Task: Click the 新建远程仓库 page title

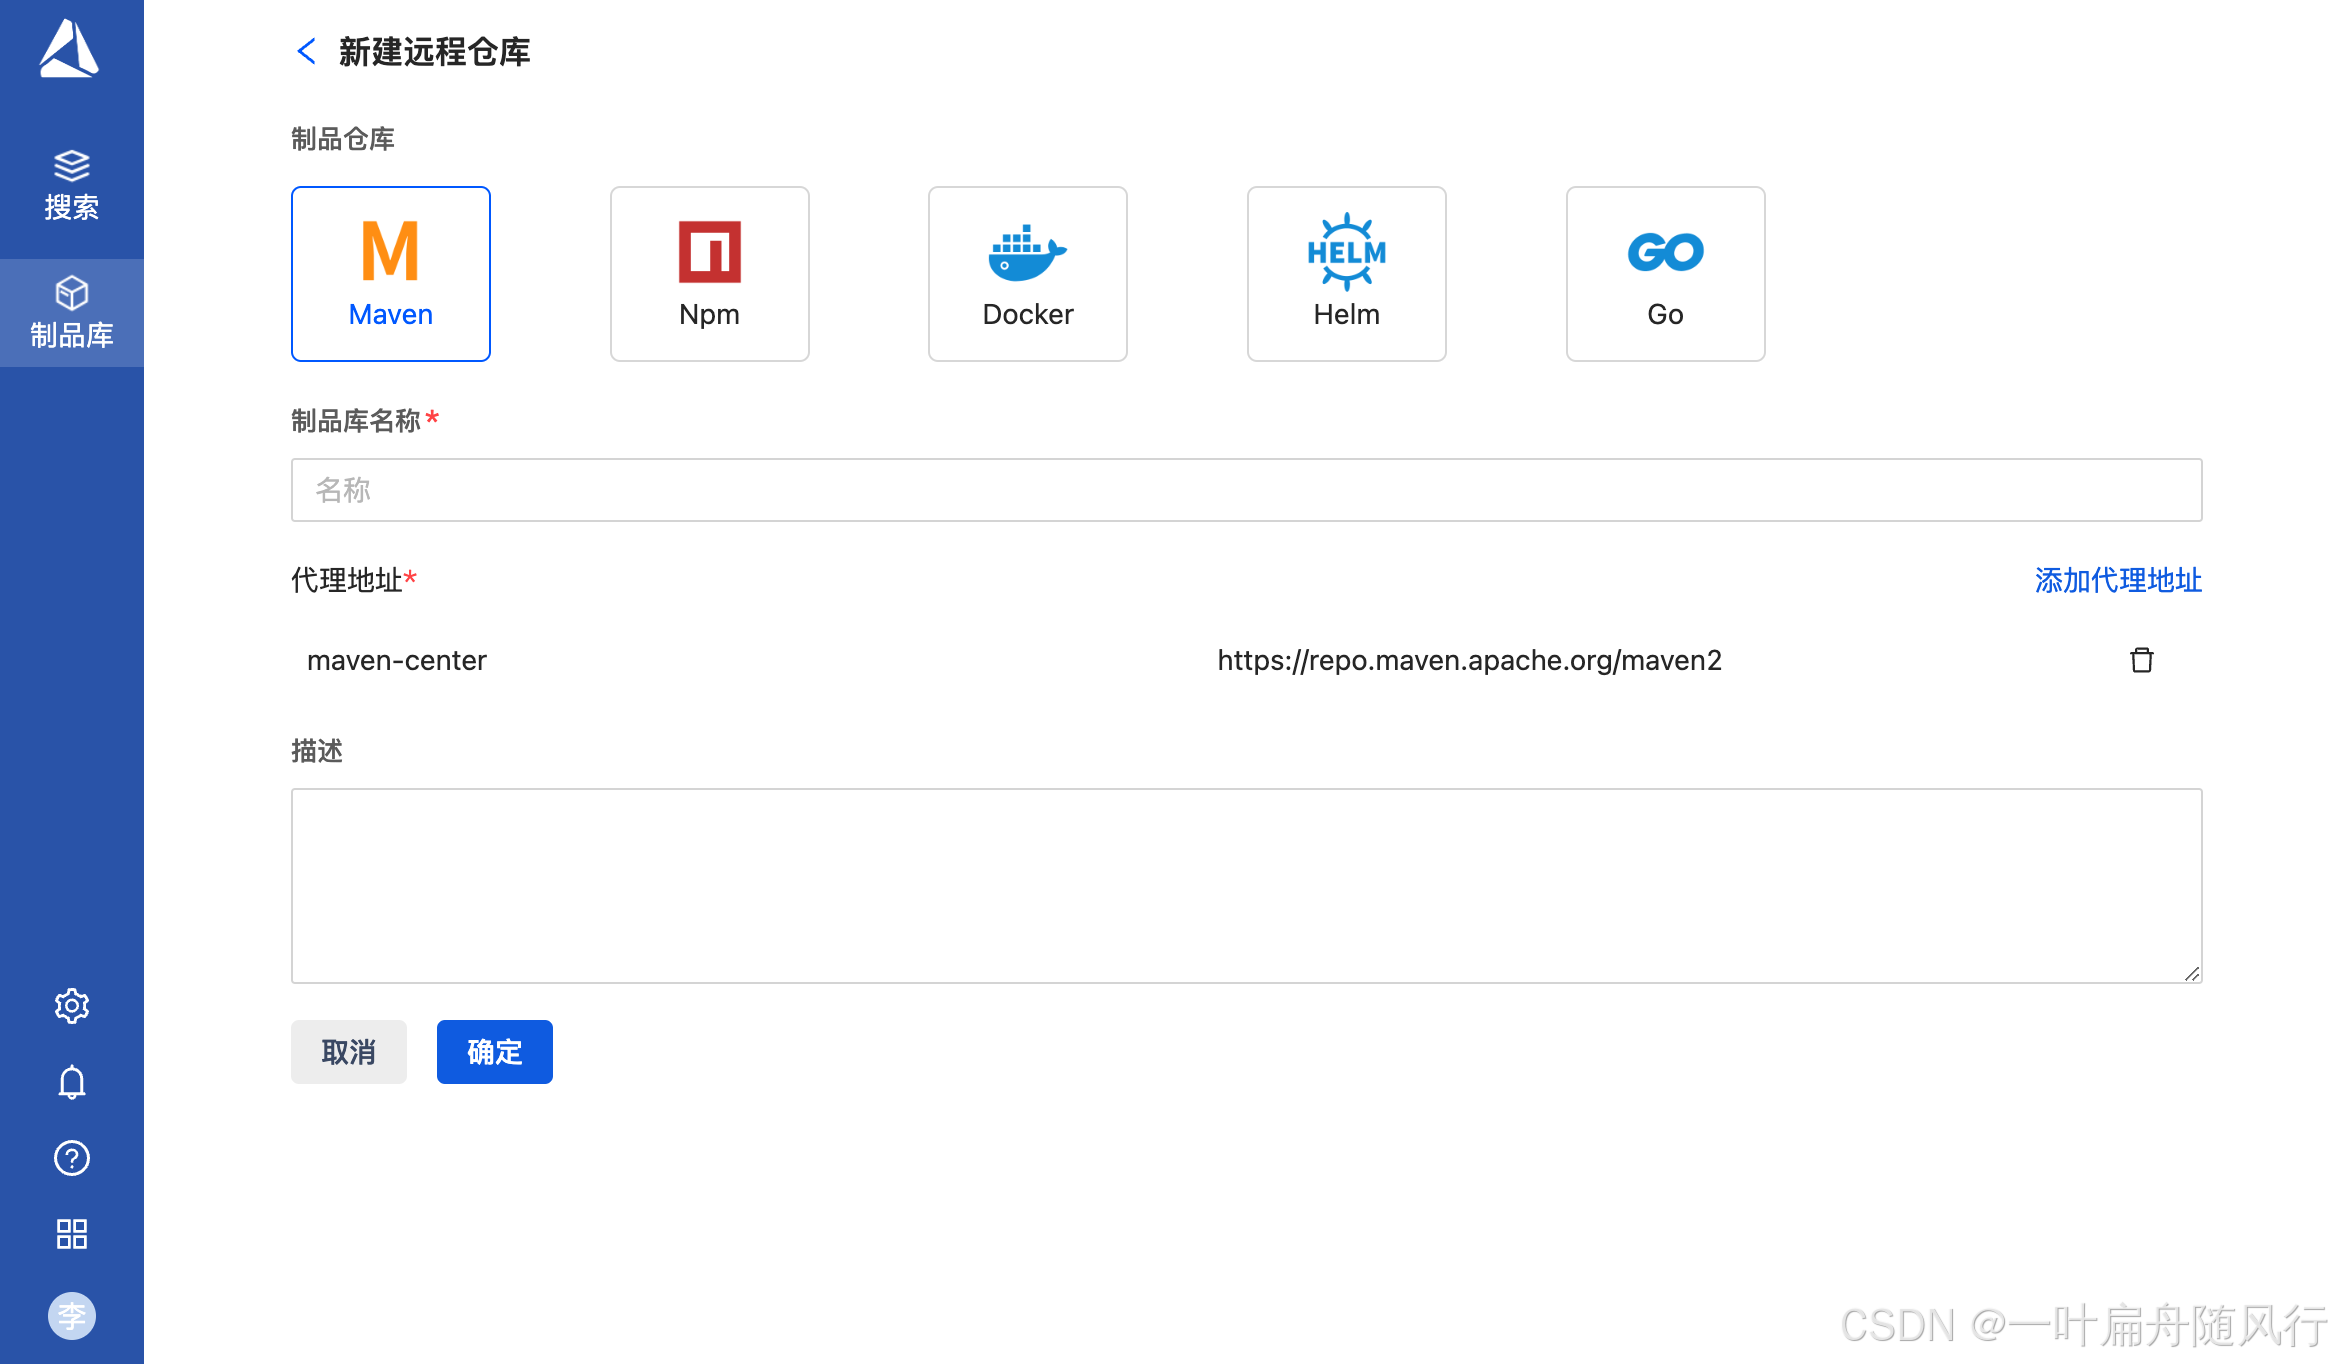Action: coord(435,52)
